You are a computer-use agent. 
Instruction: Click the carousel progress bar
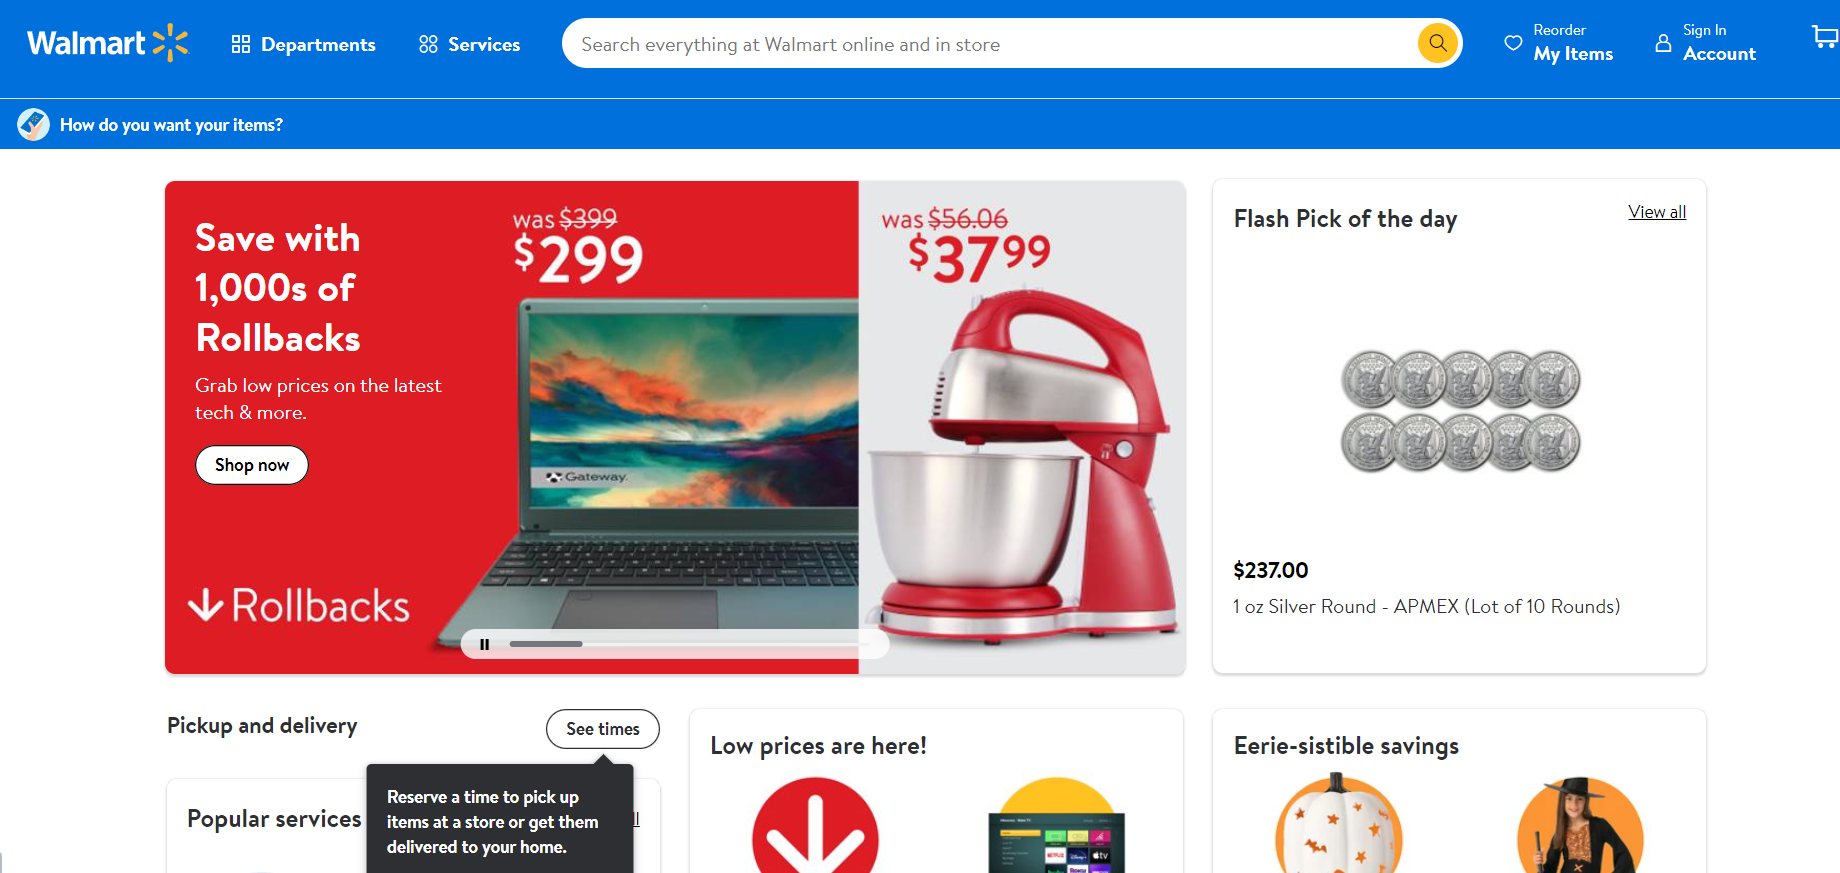click(690, 644)
